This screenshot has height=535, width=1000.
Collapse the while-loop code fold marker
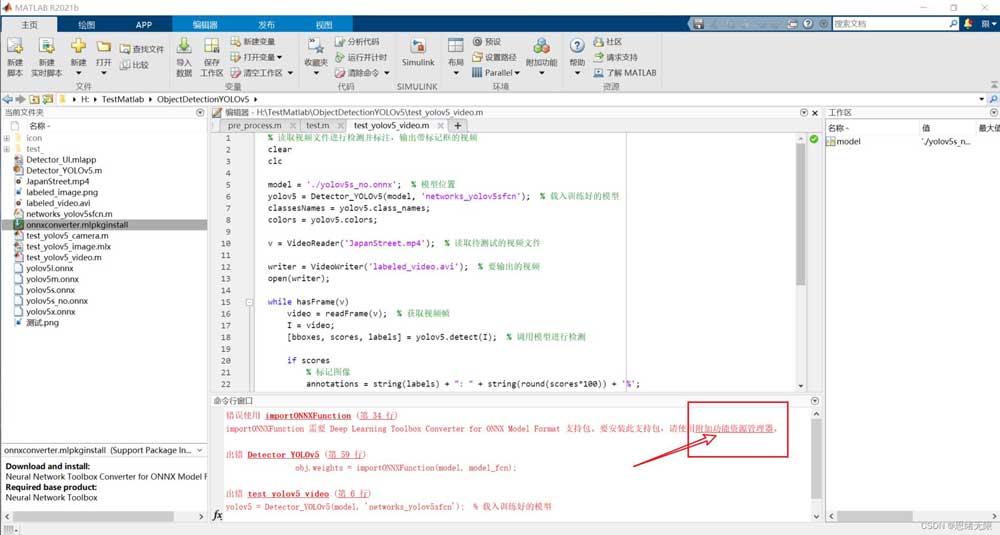[x=250, y=302]
